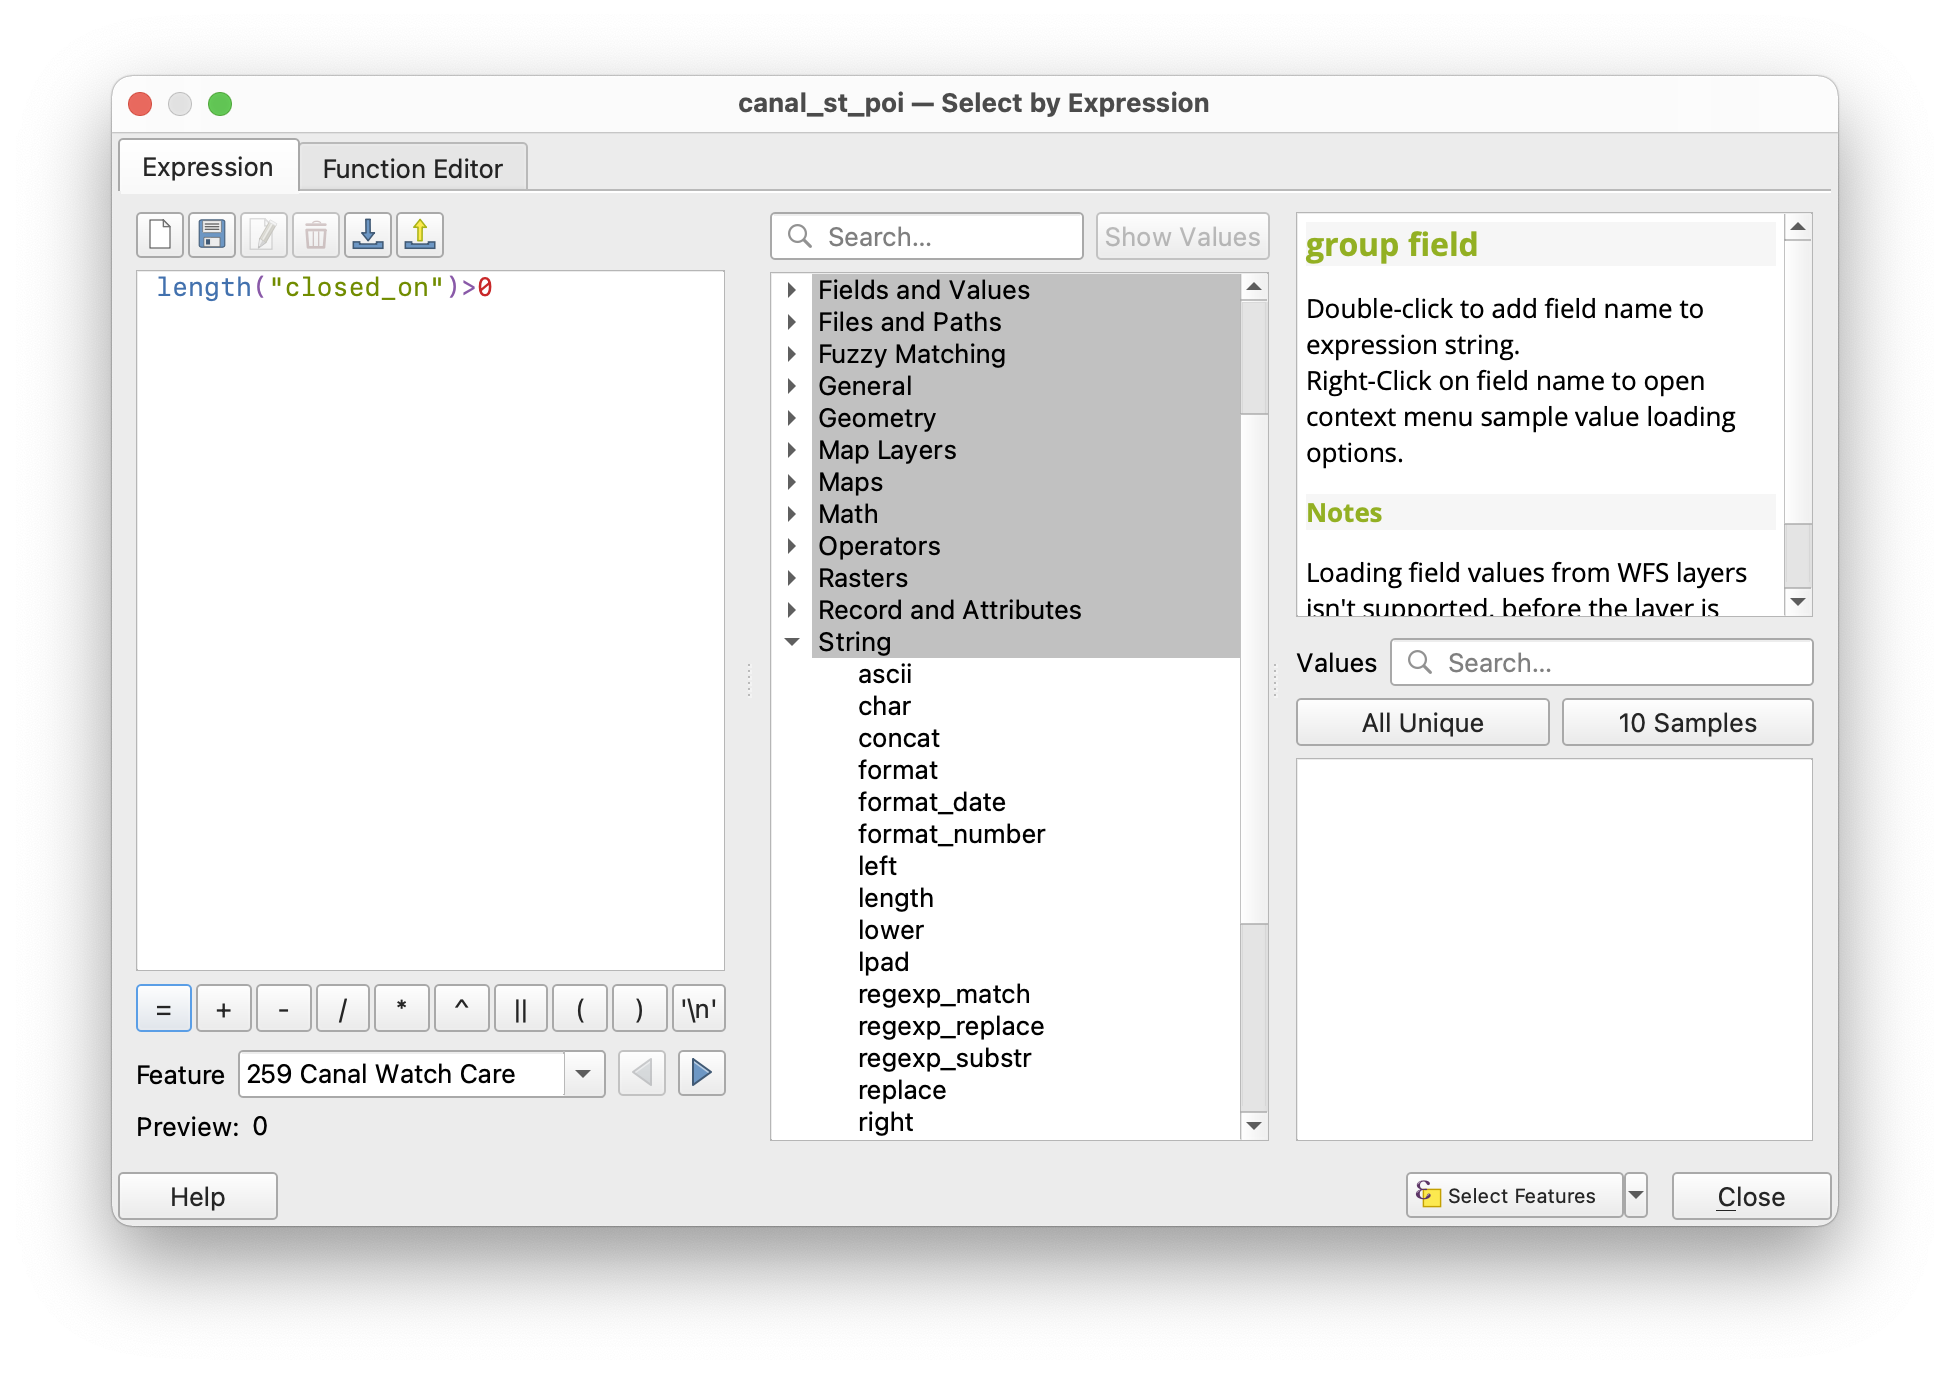
Task: Open the Feature preview dropdown
Action: [x=583, y=1074]
